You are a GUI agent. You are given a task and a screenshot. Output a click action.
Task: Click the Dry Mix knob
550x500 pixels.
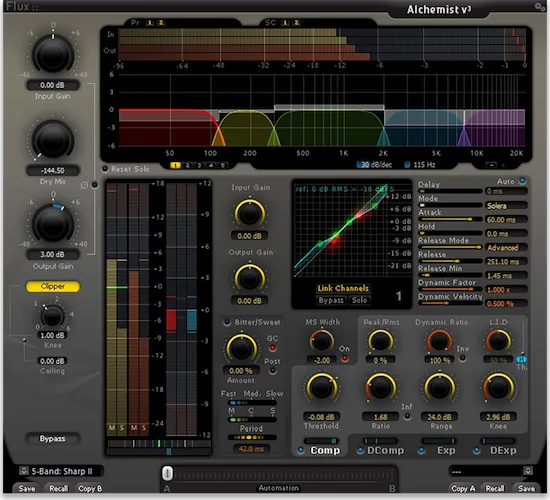click(x=53, y=140)
